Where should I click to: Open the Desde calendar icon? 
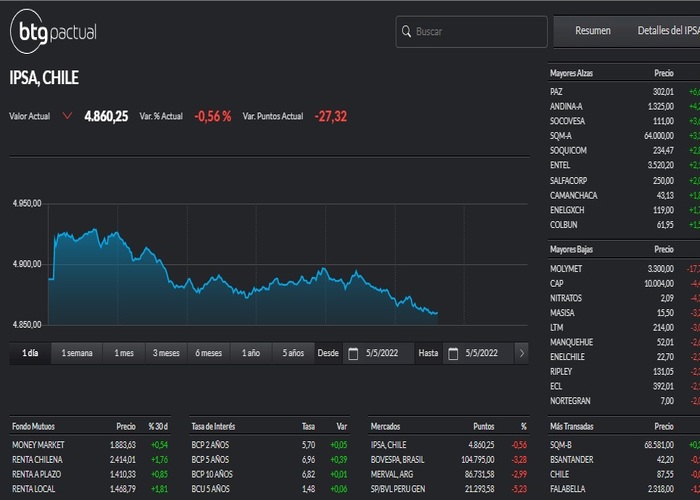point(353,354)
